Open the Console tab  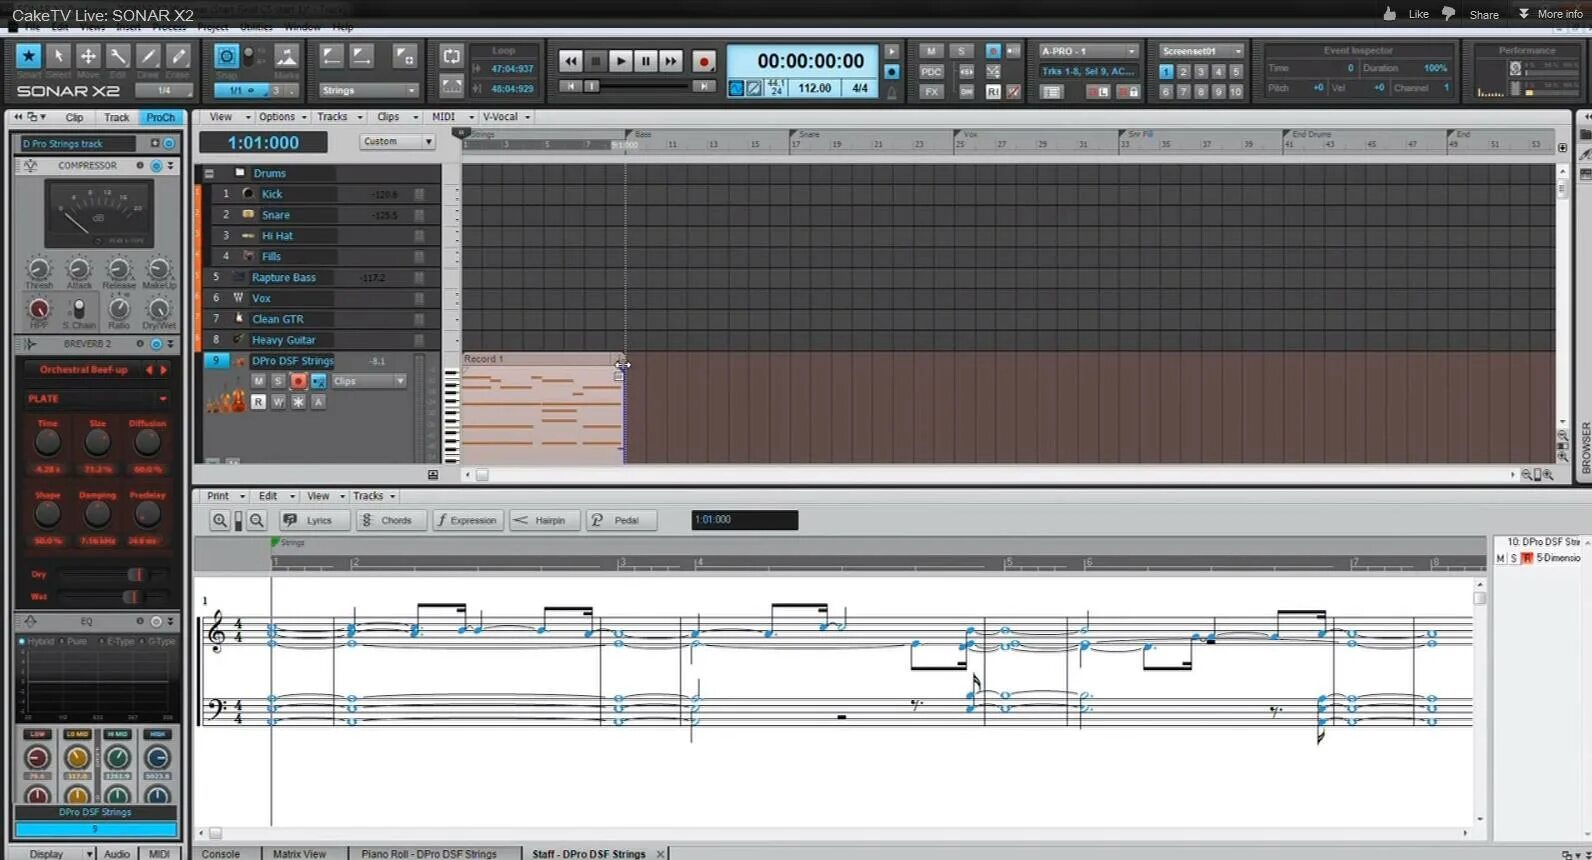click(x=221, y=854)
